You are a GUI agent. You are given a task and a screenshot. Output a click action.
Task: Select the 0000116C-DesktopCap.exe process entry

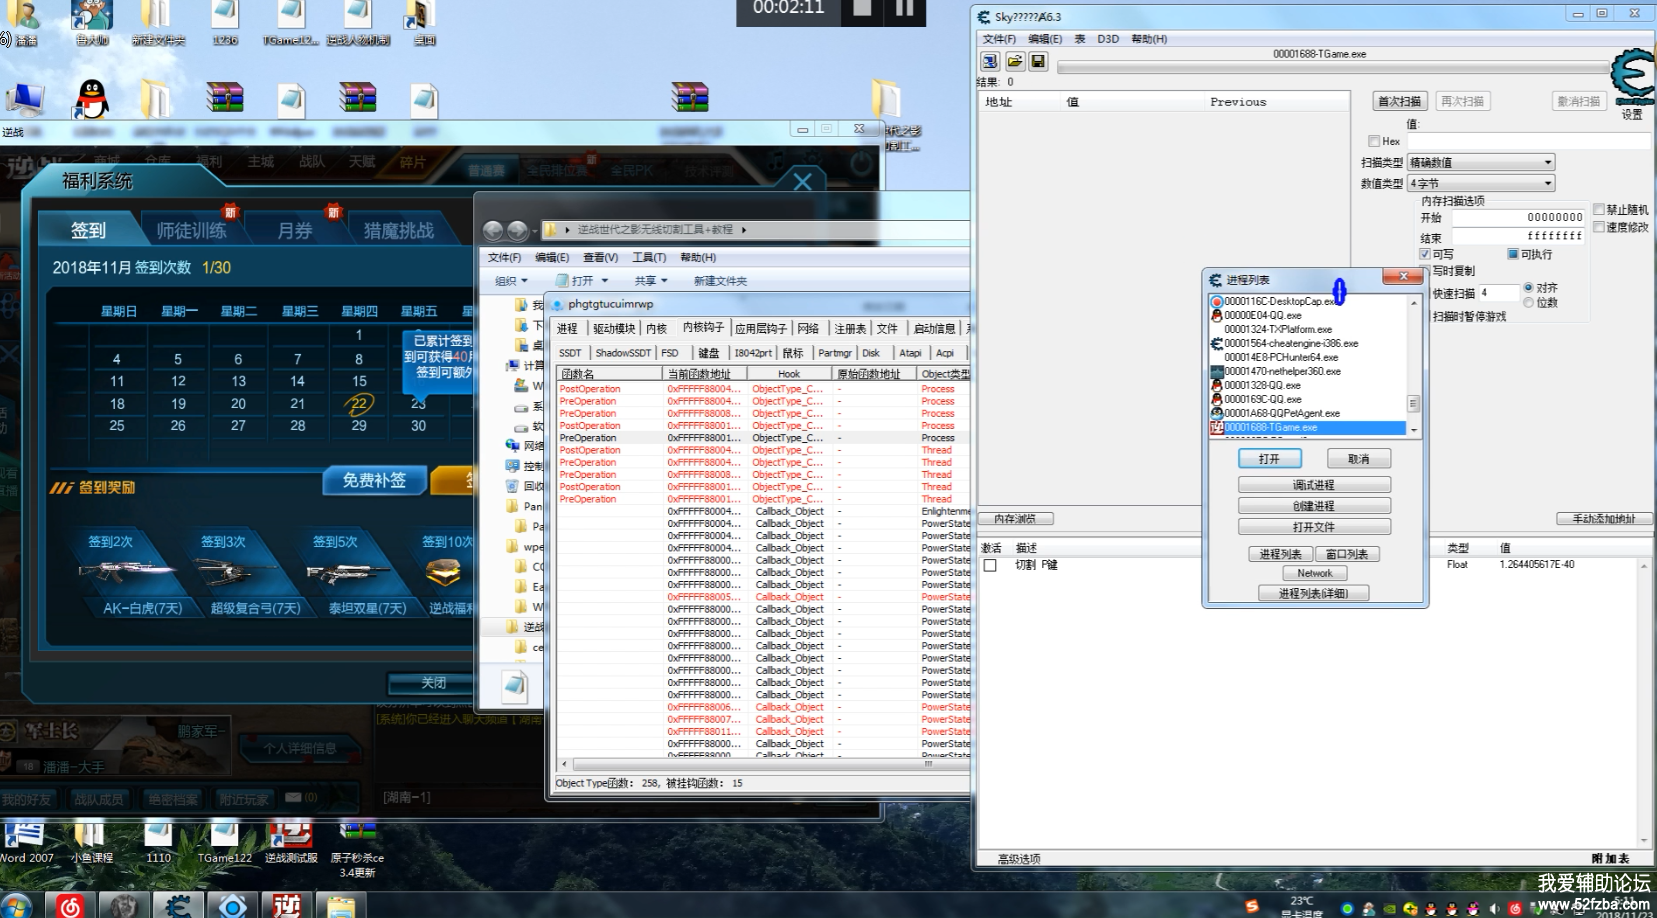(1308, 301)
